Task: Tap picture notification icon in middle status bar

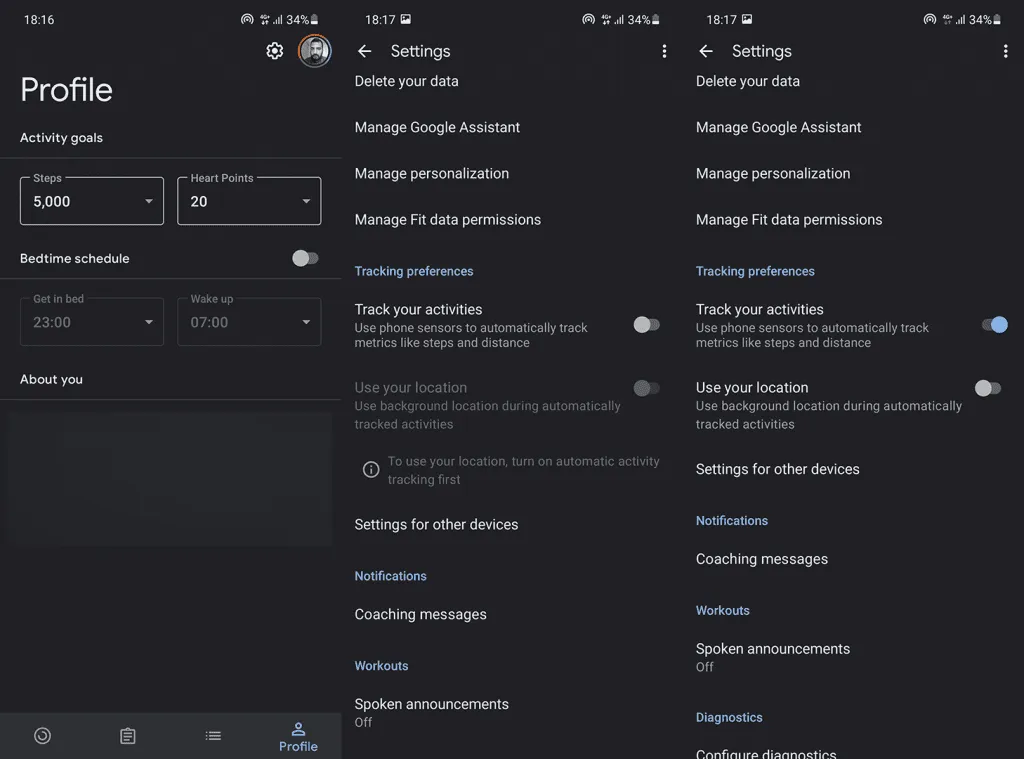Action: coord(406,19)
